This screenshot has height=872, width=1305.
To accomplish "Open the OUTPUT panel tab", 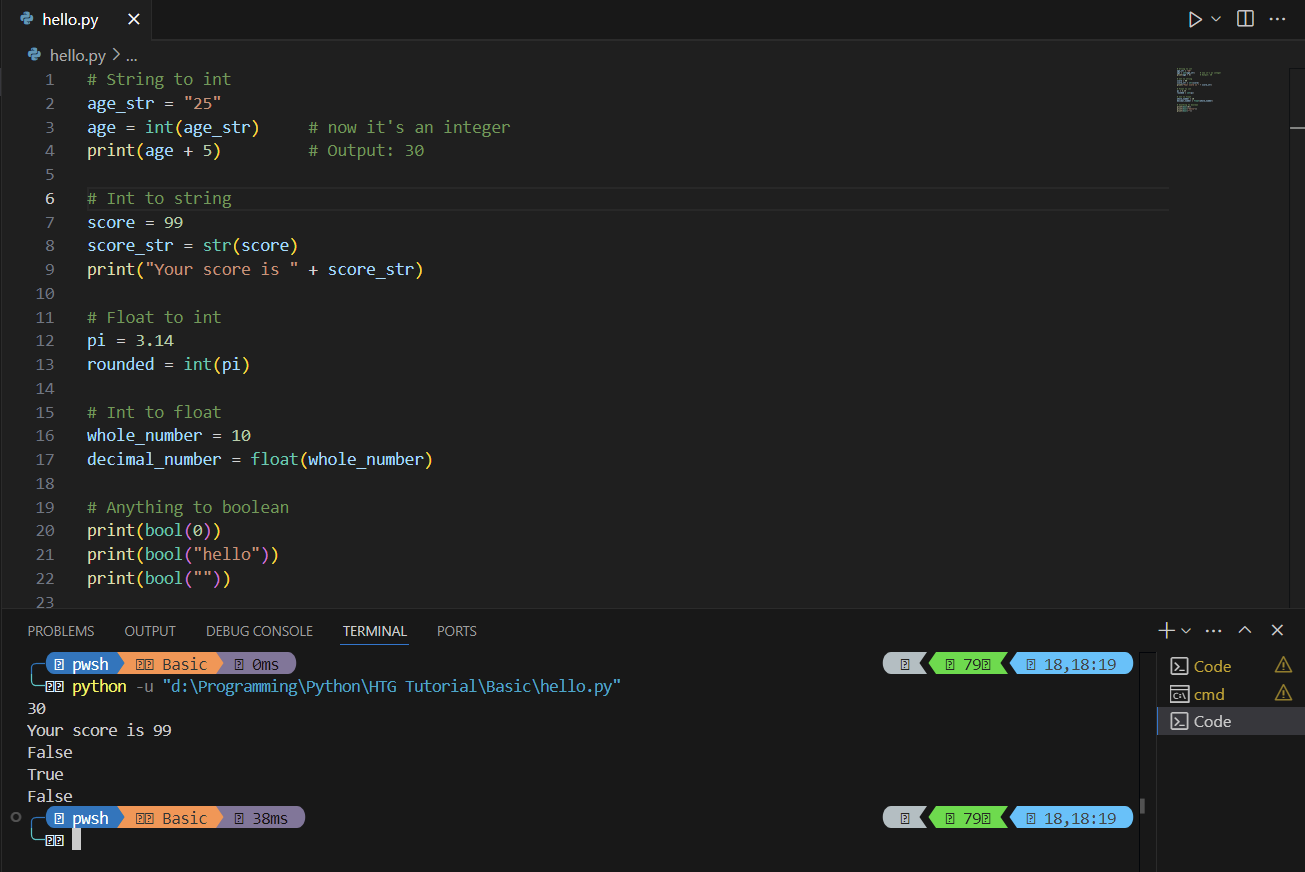I will pyautogui.click(x=150, y=631).
